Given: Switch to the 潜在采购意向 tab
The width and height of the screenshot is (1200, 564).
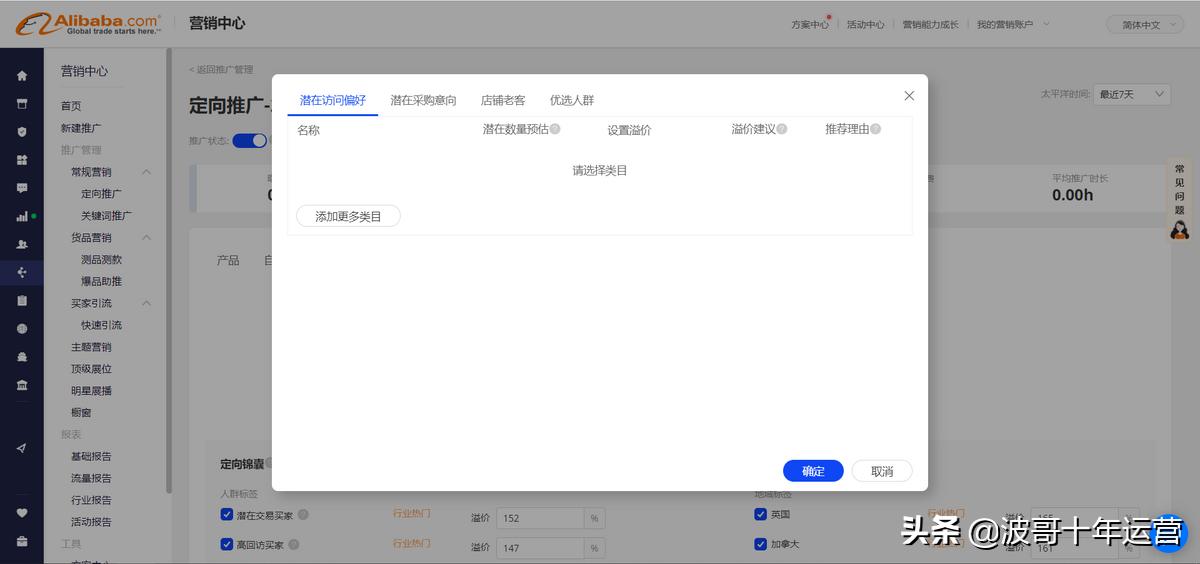Looking at the screenshot, I should click(423, 100).
